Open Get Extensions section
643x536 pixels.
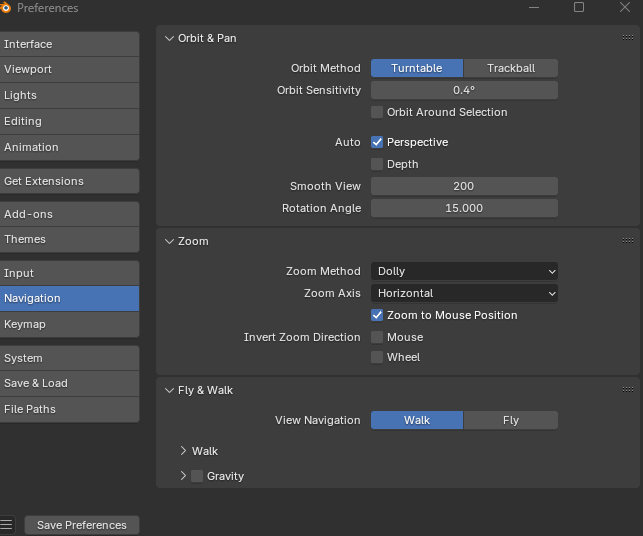coord(69,181)
